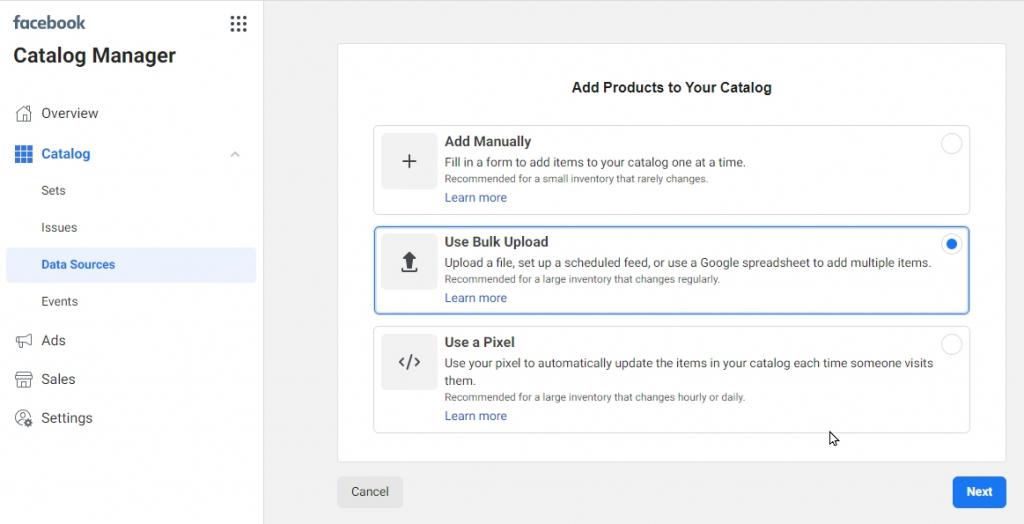Select the Add Manually radio button
The height and width of the screenshot is (524, 1024).
952,144
